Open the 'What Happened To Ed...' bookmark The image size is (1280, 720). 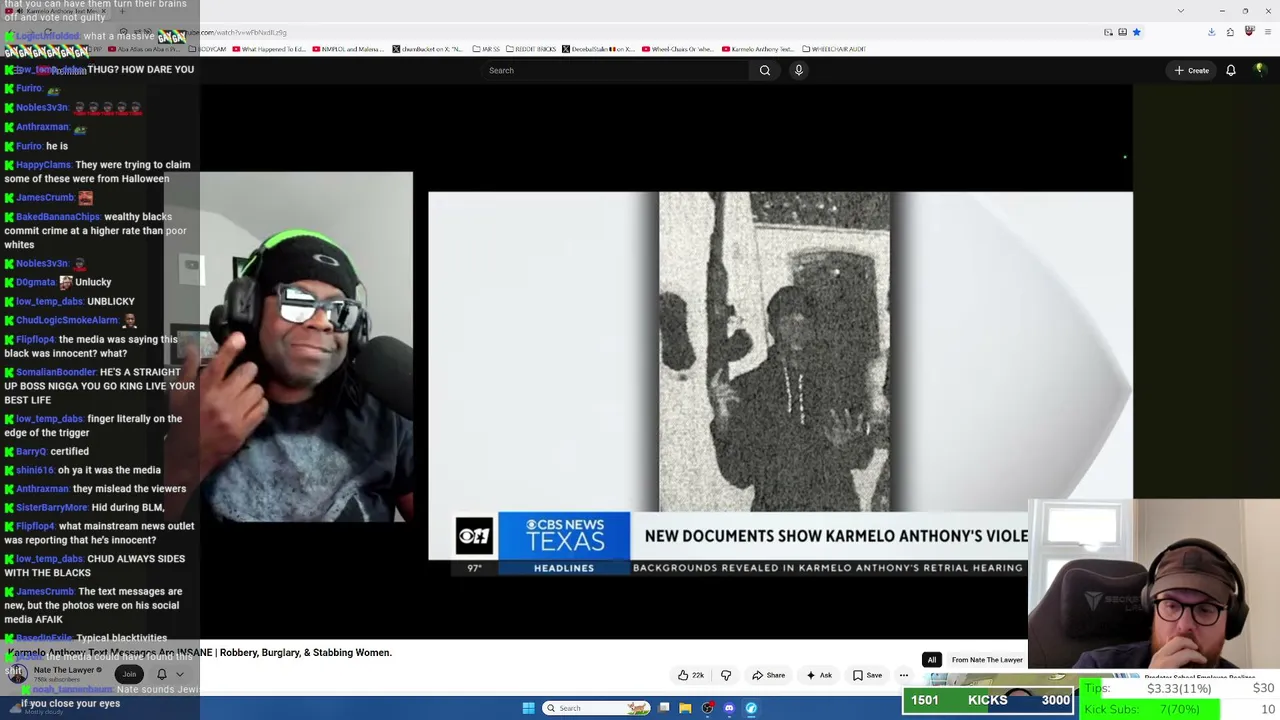point(269,49)
